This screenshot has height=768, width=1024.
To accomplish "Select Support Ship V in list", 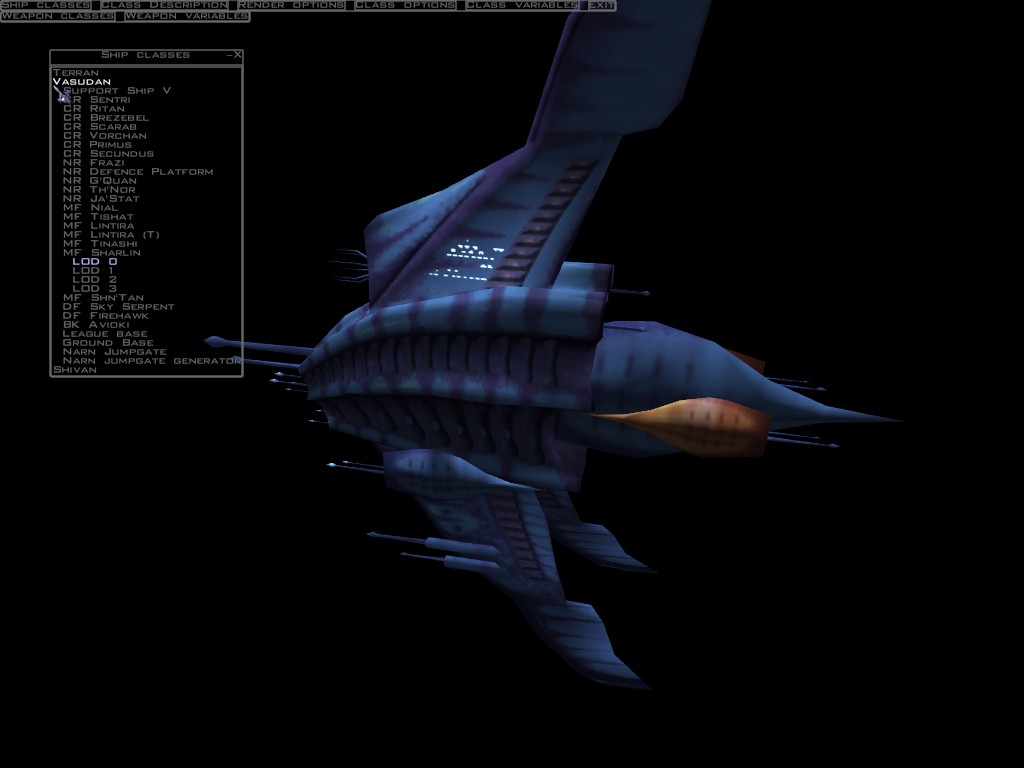I will pos(117,91).
